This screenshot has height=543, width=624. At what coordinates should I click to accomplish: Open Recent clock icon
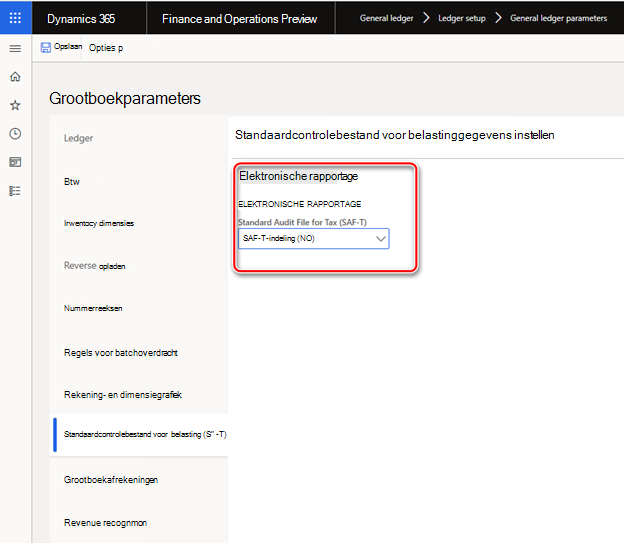coord(15,134)
